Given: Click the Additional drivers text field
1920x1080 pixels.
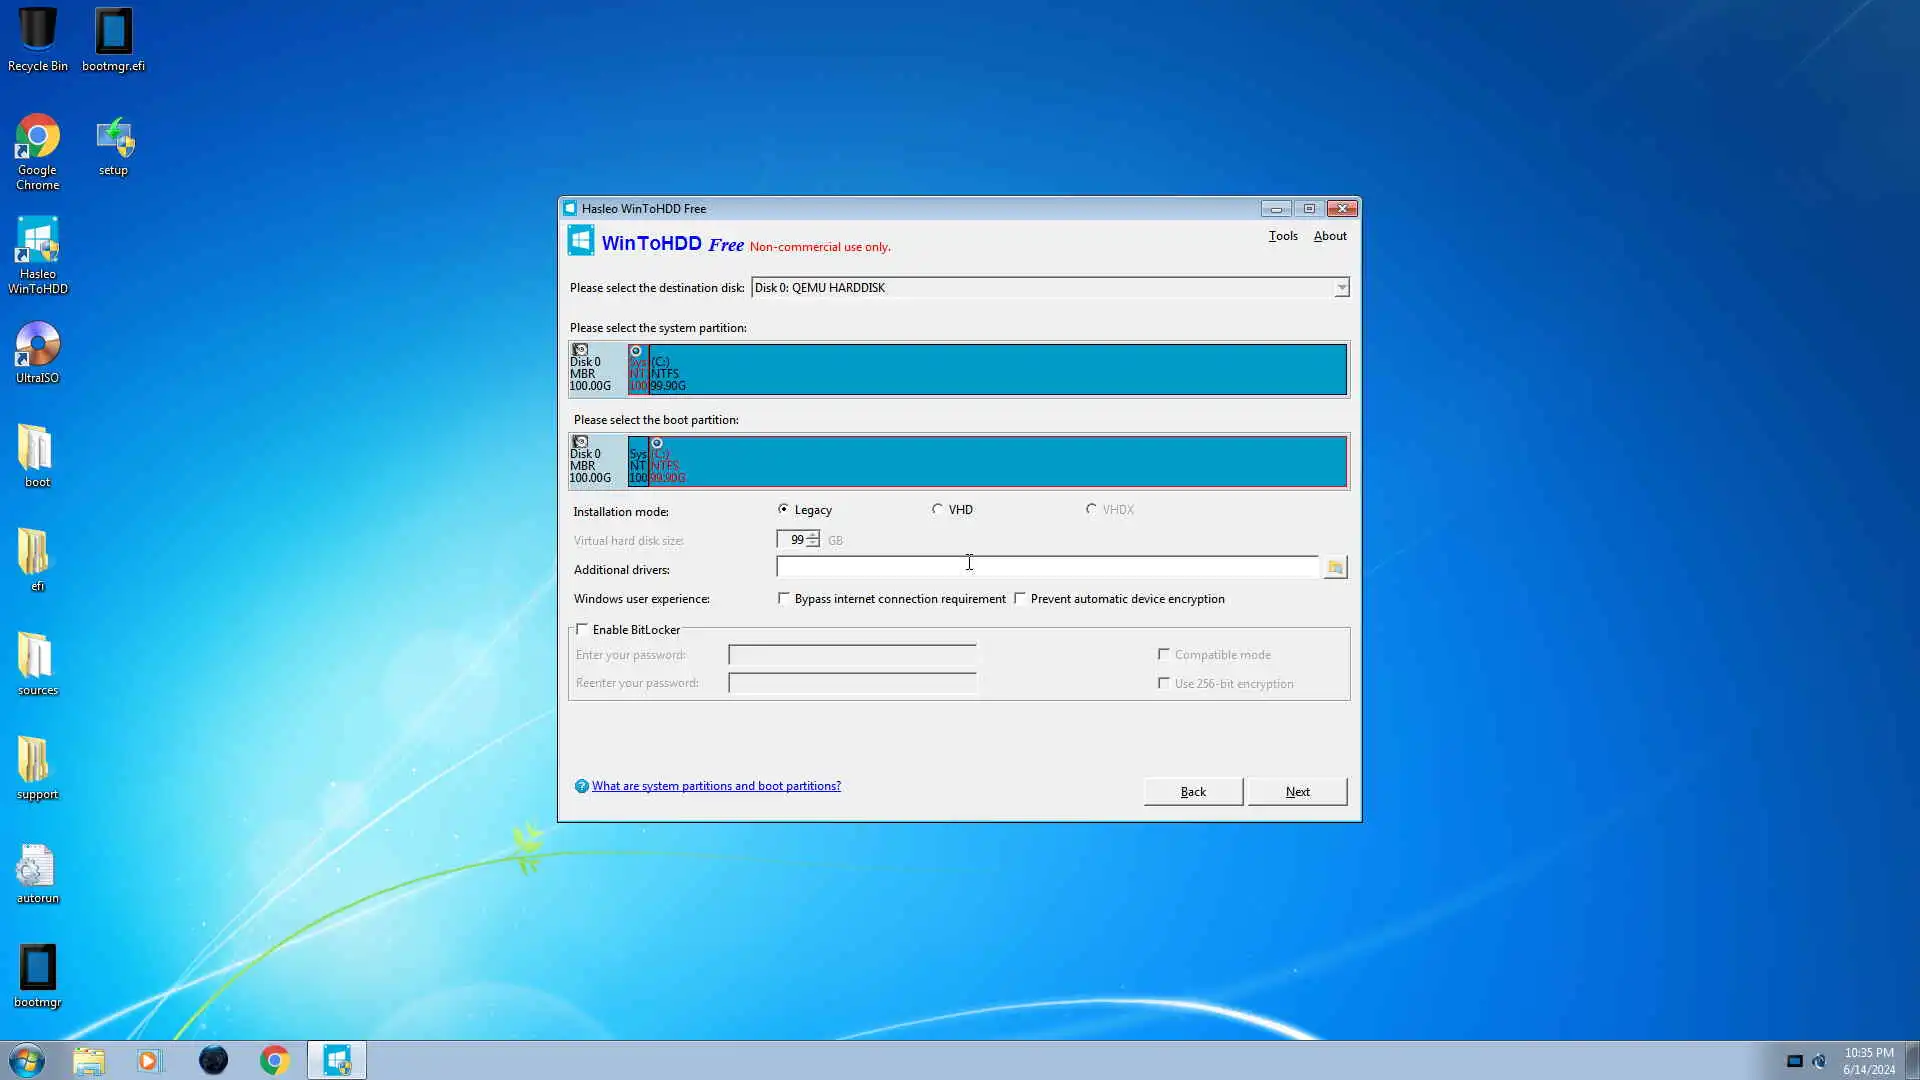Looking at the screenshot, I should coord(1047,568).
